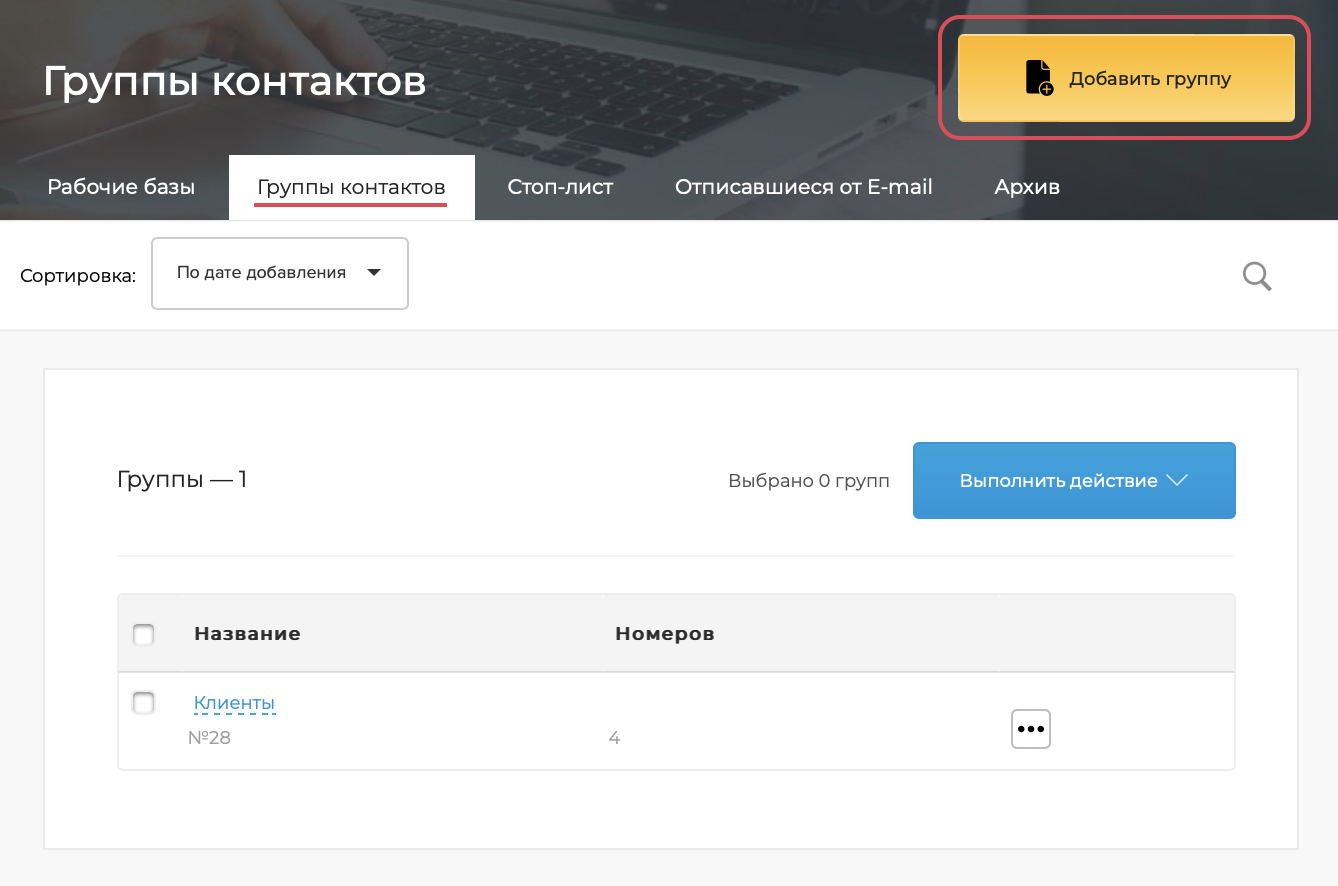1338x886 pixels.
Task: Expand the По дате добавления sort dropdown
Action: [280, 273]
